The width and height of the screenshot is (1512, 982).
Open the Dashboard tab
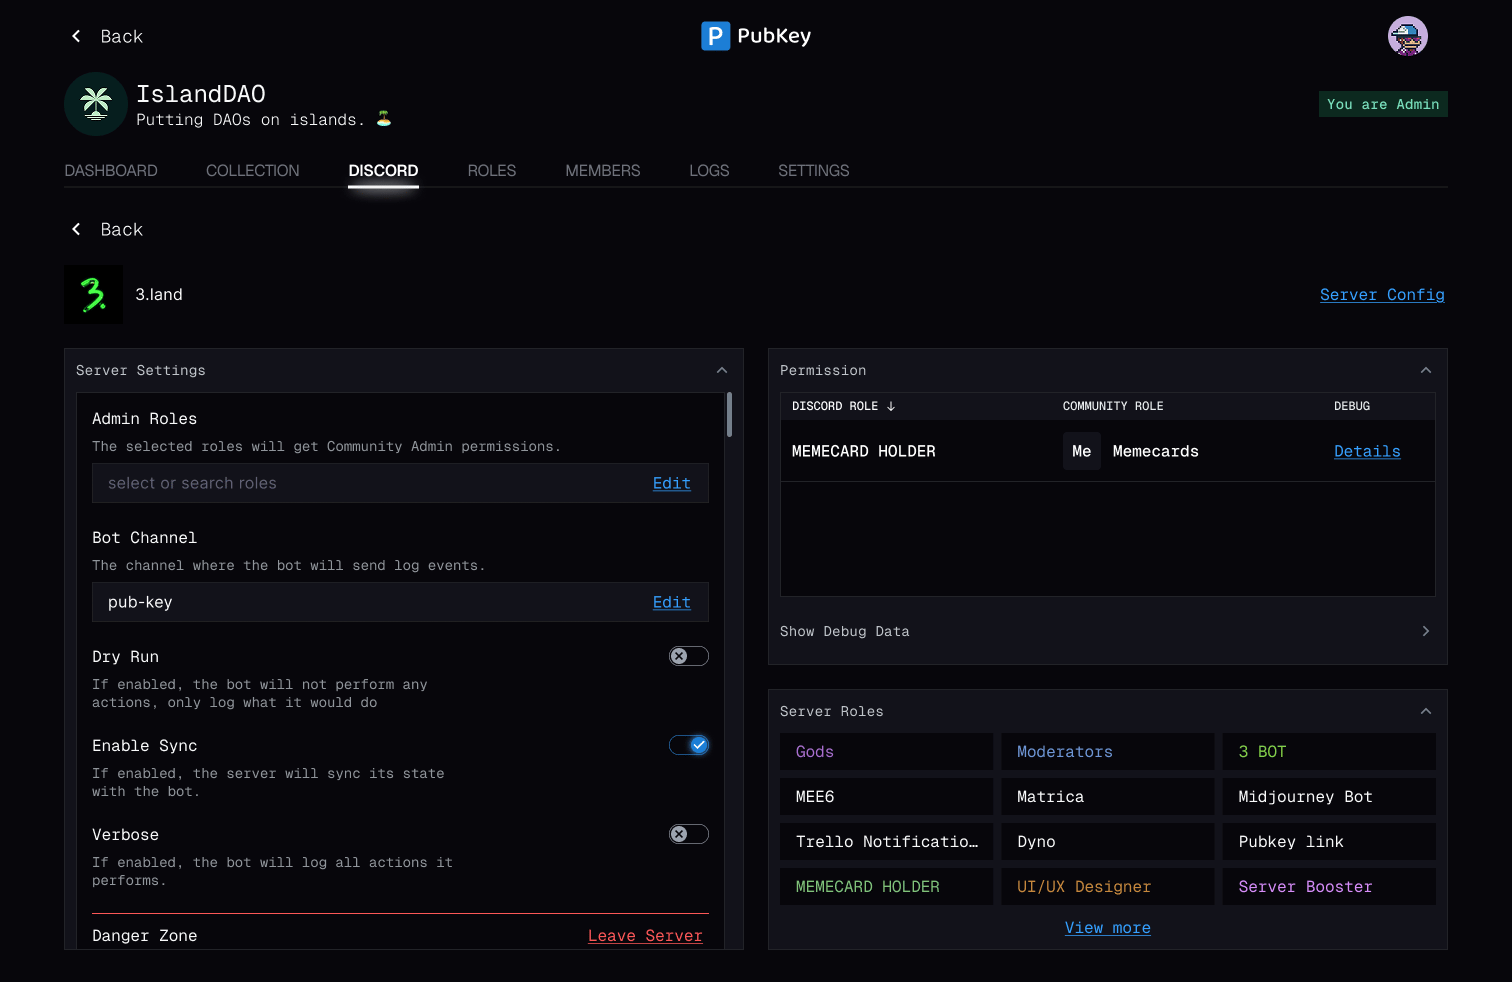tap(111, 171)
